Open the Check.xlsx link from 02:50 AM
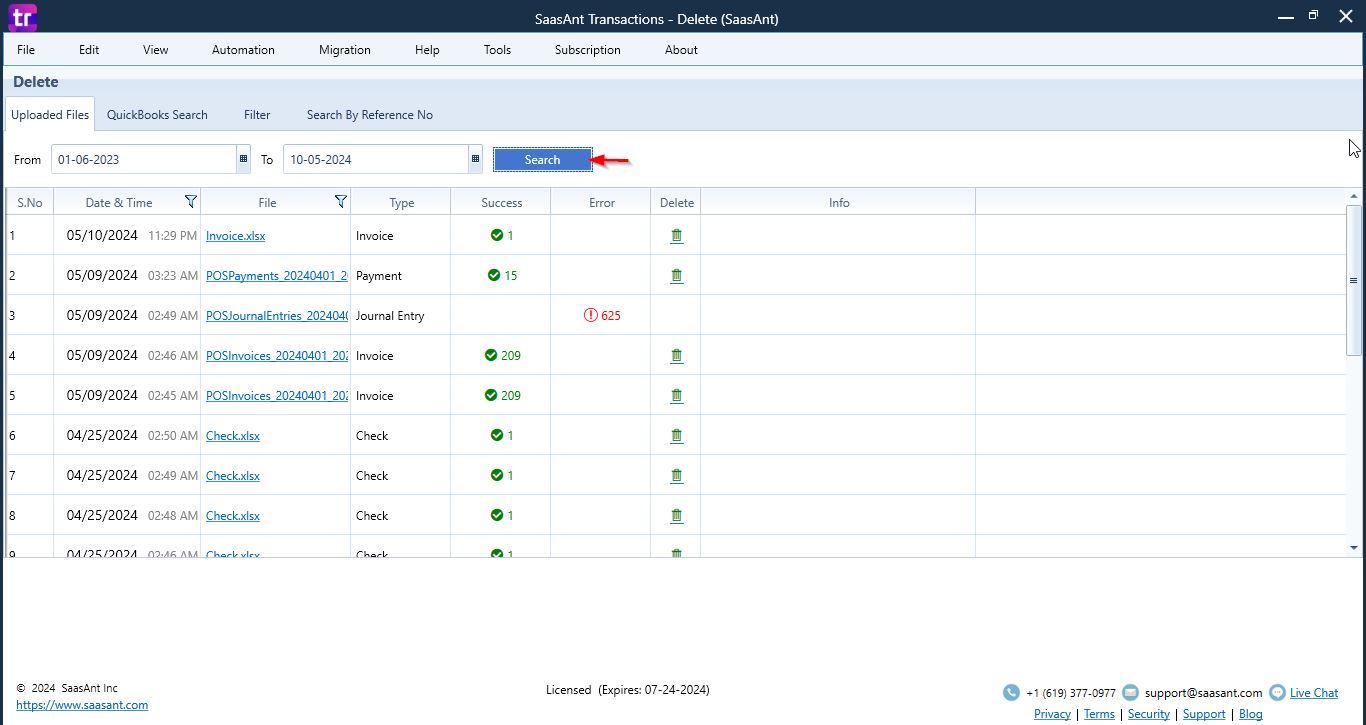This screenshot has width=1366, height=725. [x=232, y=436]
